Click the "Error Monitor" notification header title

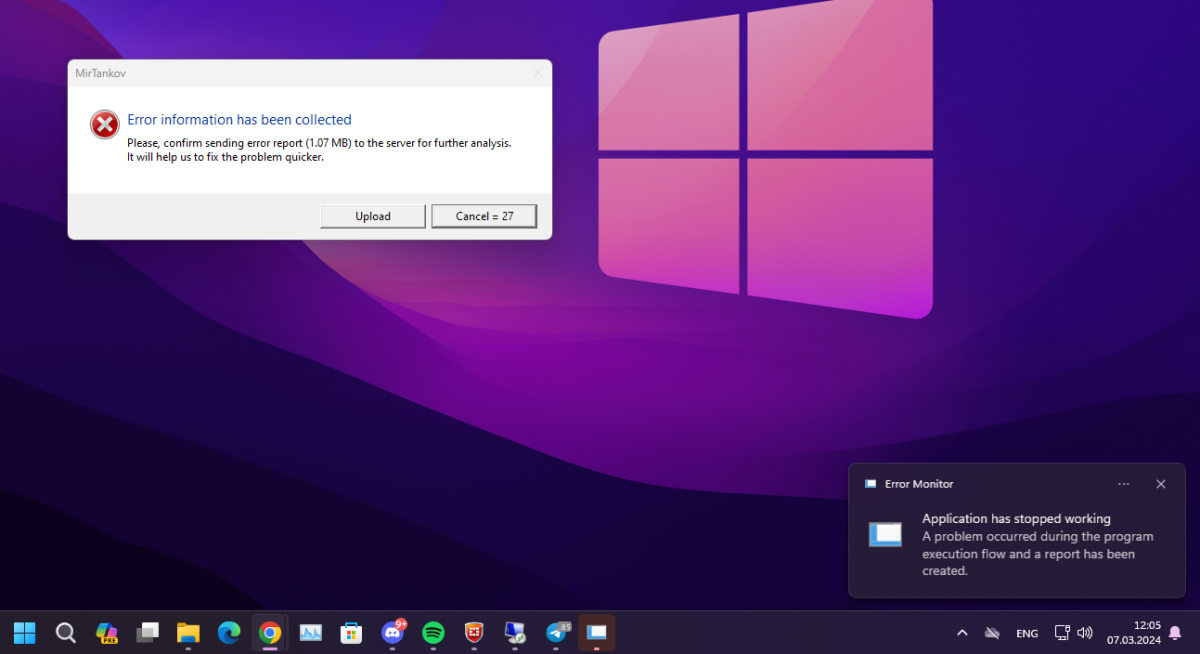click(919, 484)
